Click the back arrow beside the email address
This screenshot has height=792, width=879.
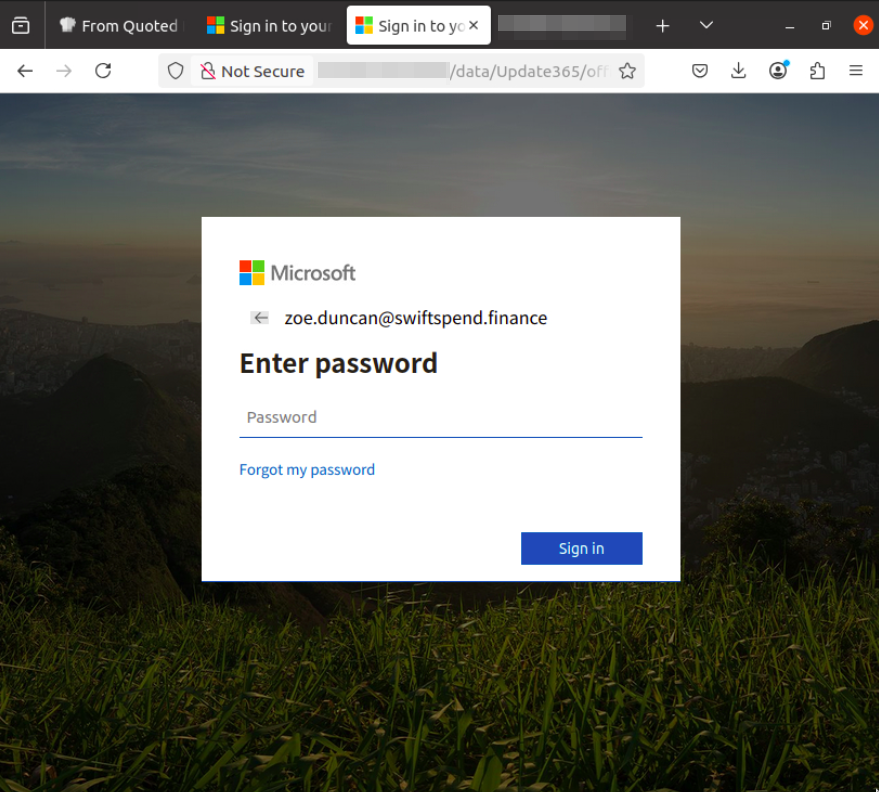(x=260, y=318)
